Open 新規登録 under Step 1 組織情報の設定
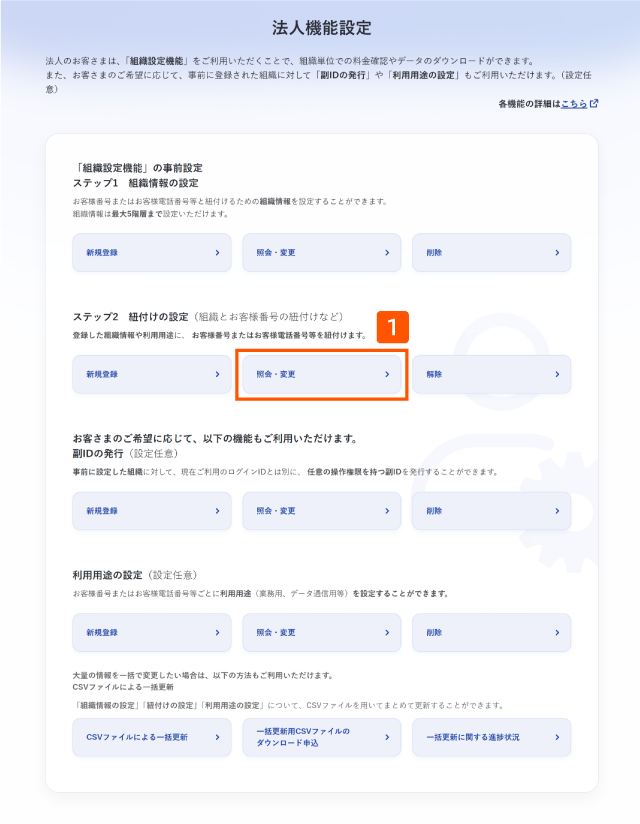The width and height of the screenshot is (640, 824). (152, 253)
